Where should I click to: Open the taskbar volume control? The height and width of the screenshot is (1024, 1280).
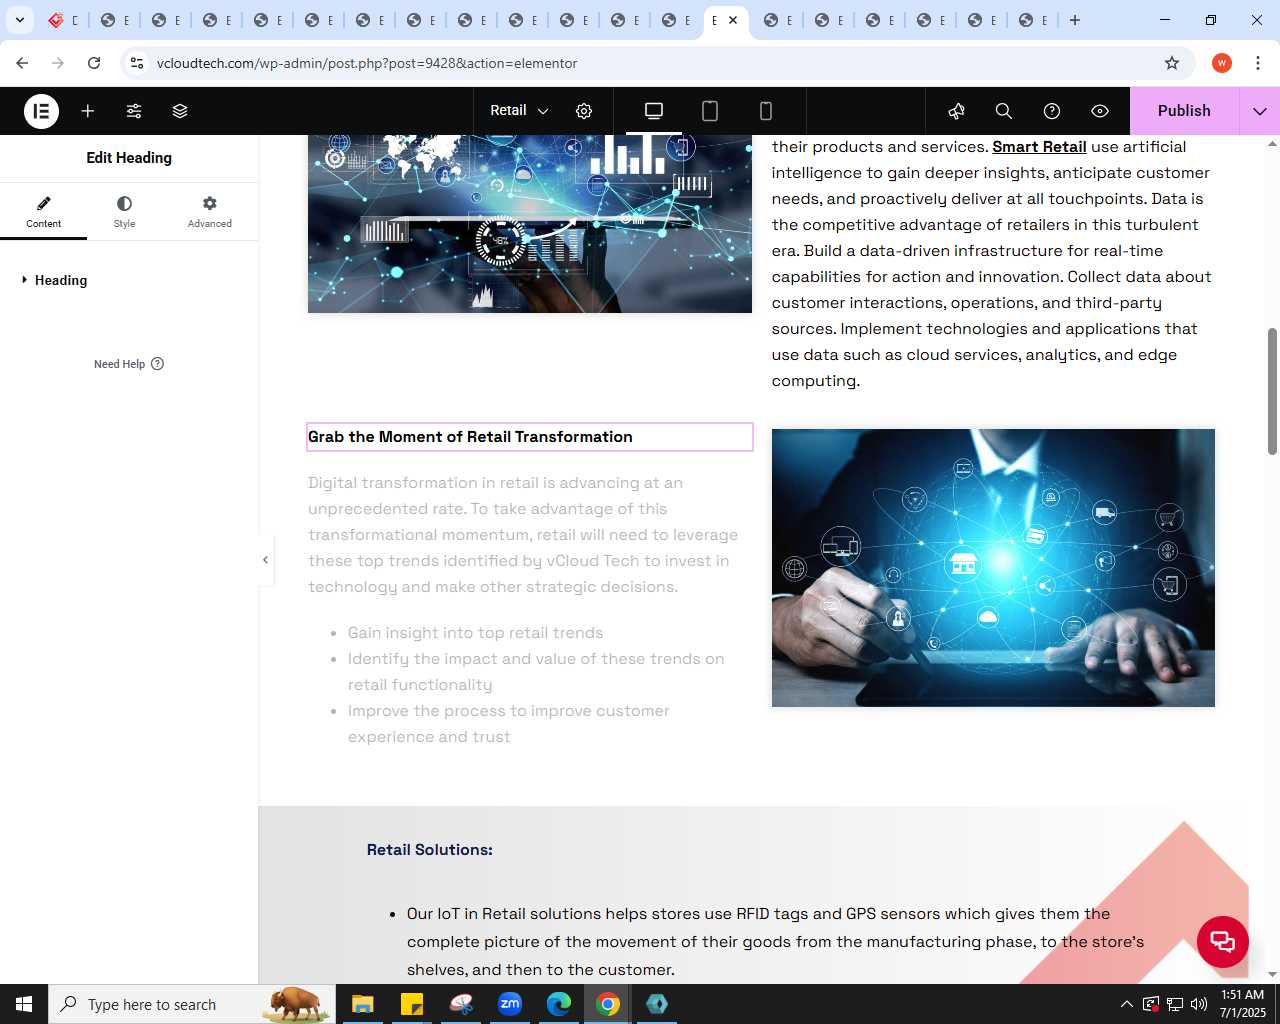pyautogui.click(x=1199, y=1004)
